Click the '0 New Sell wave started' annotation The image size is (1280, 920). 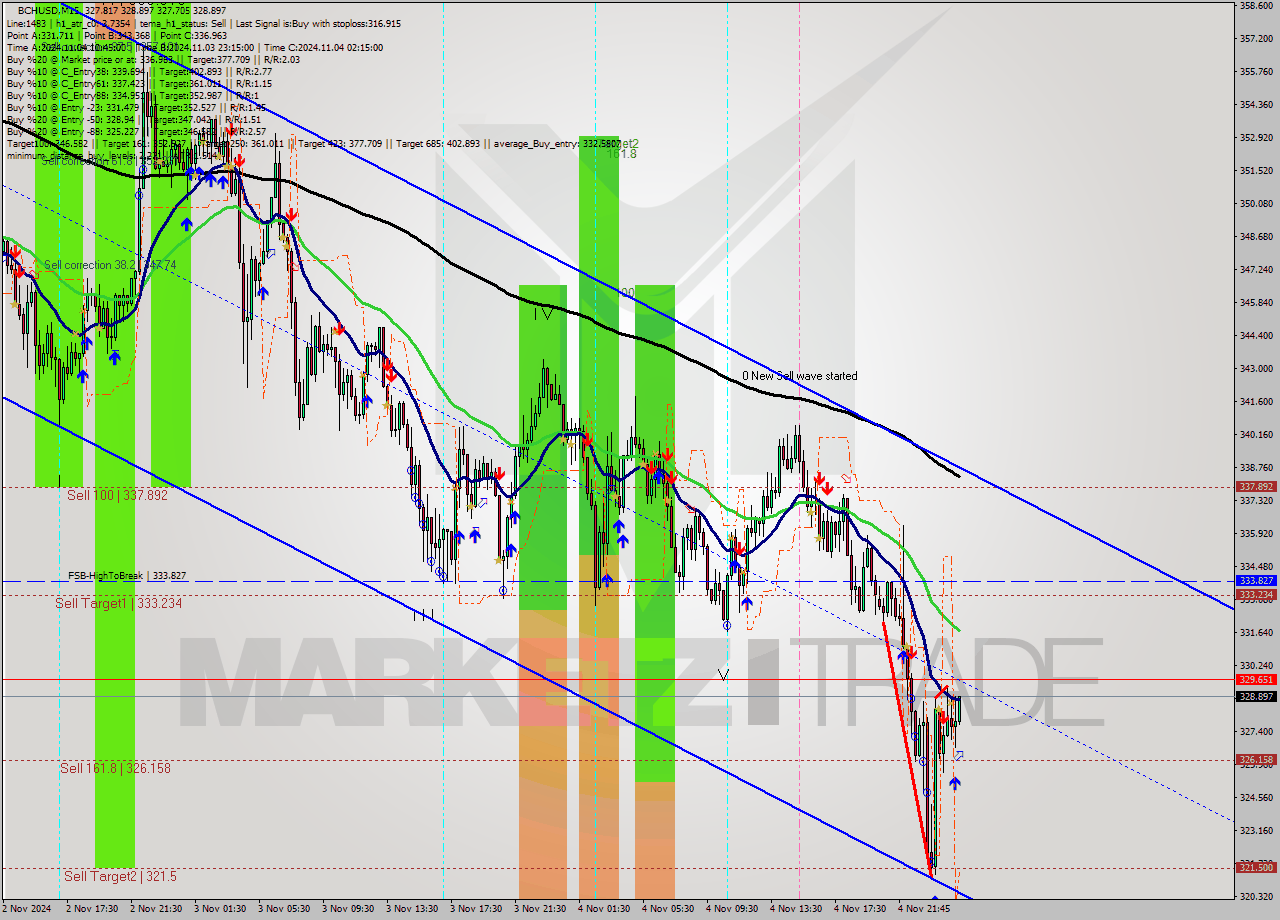point(799,376)
